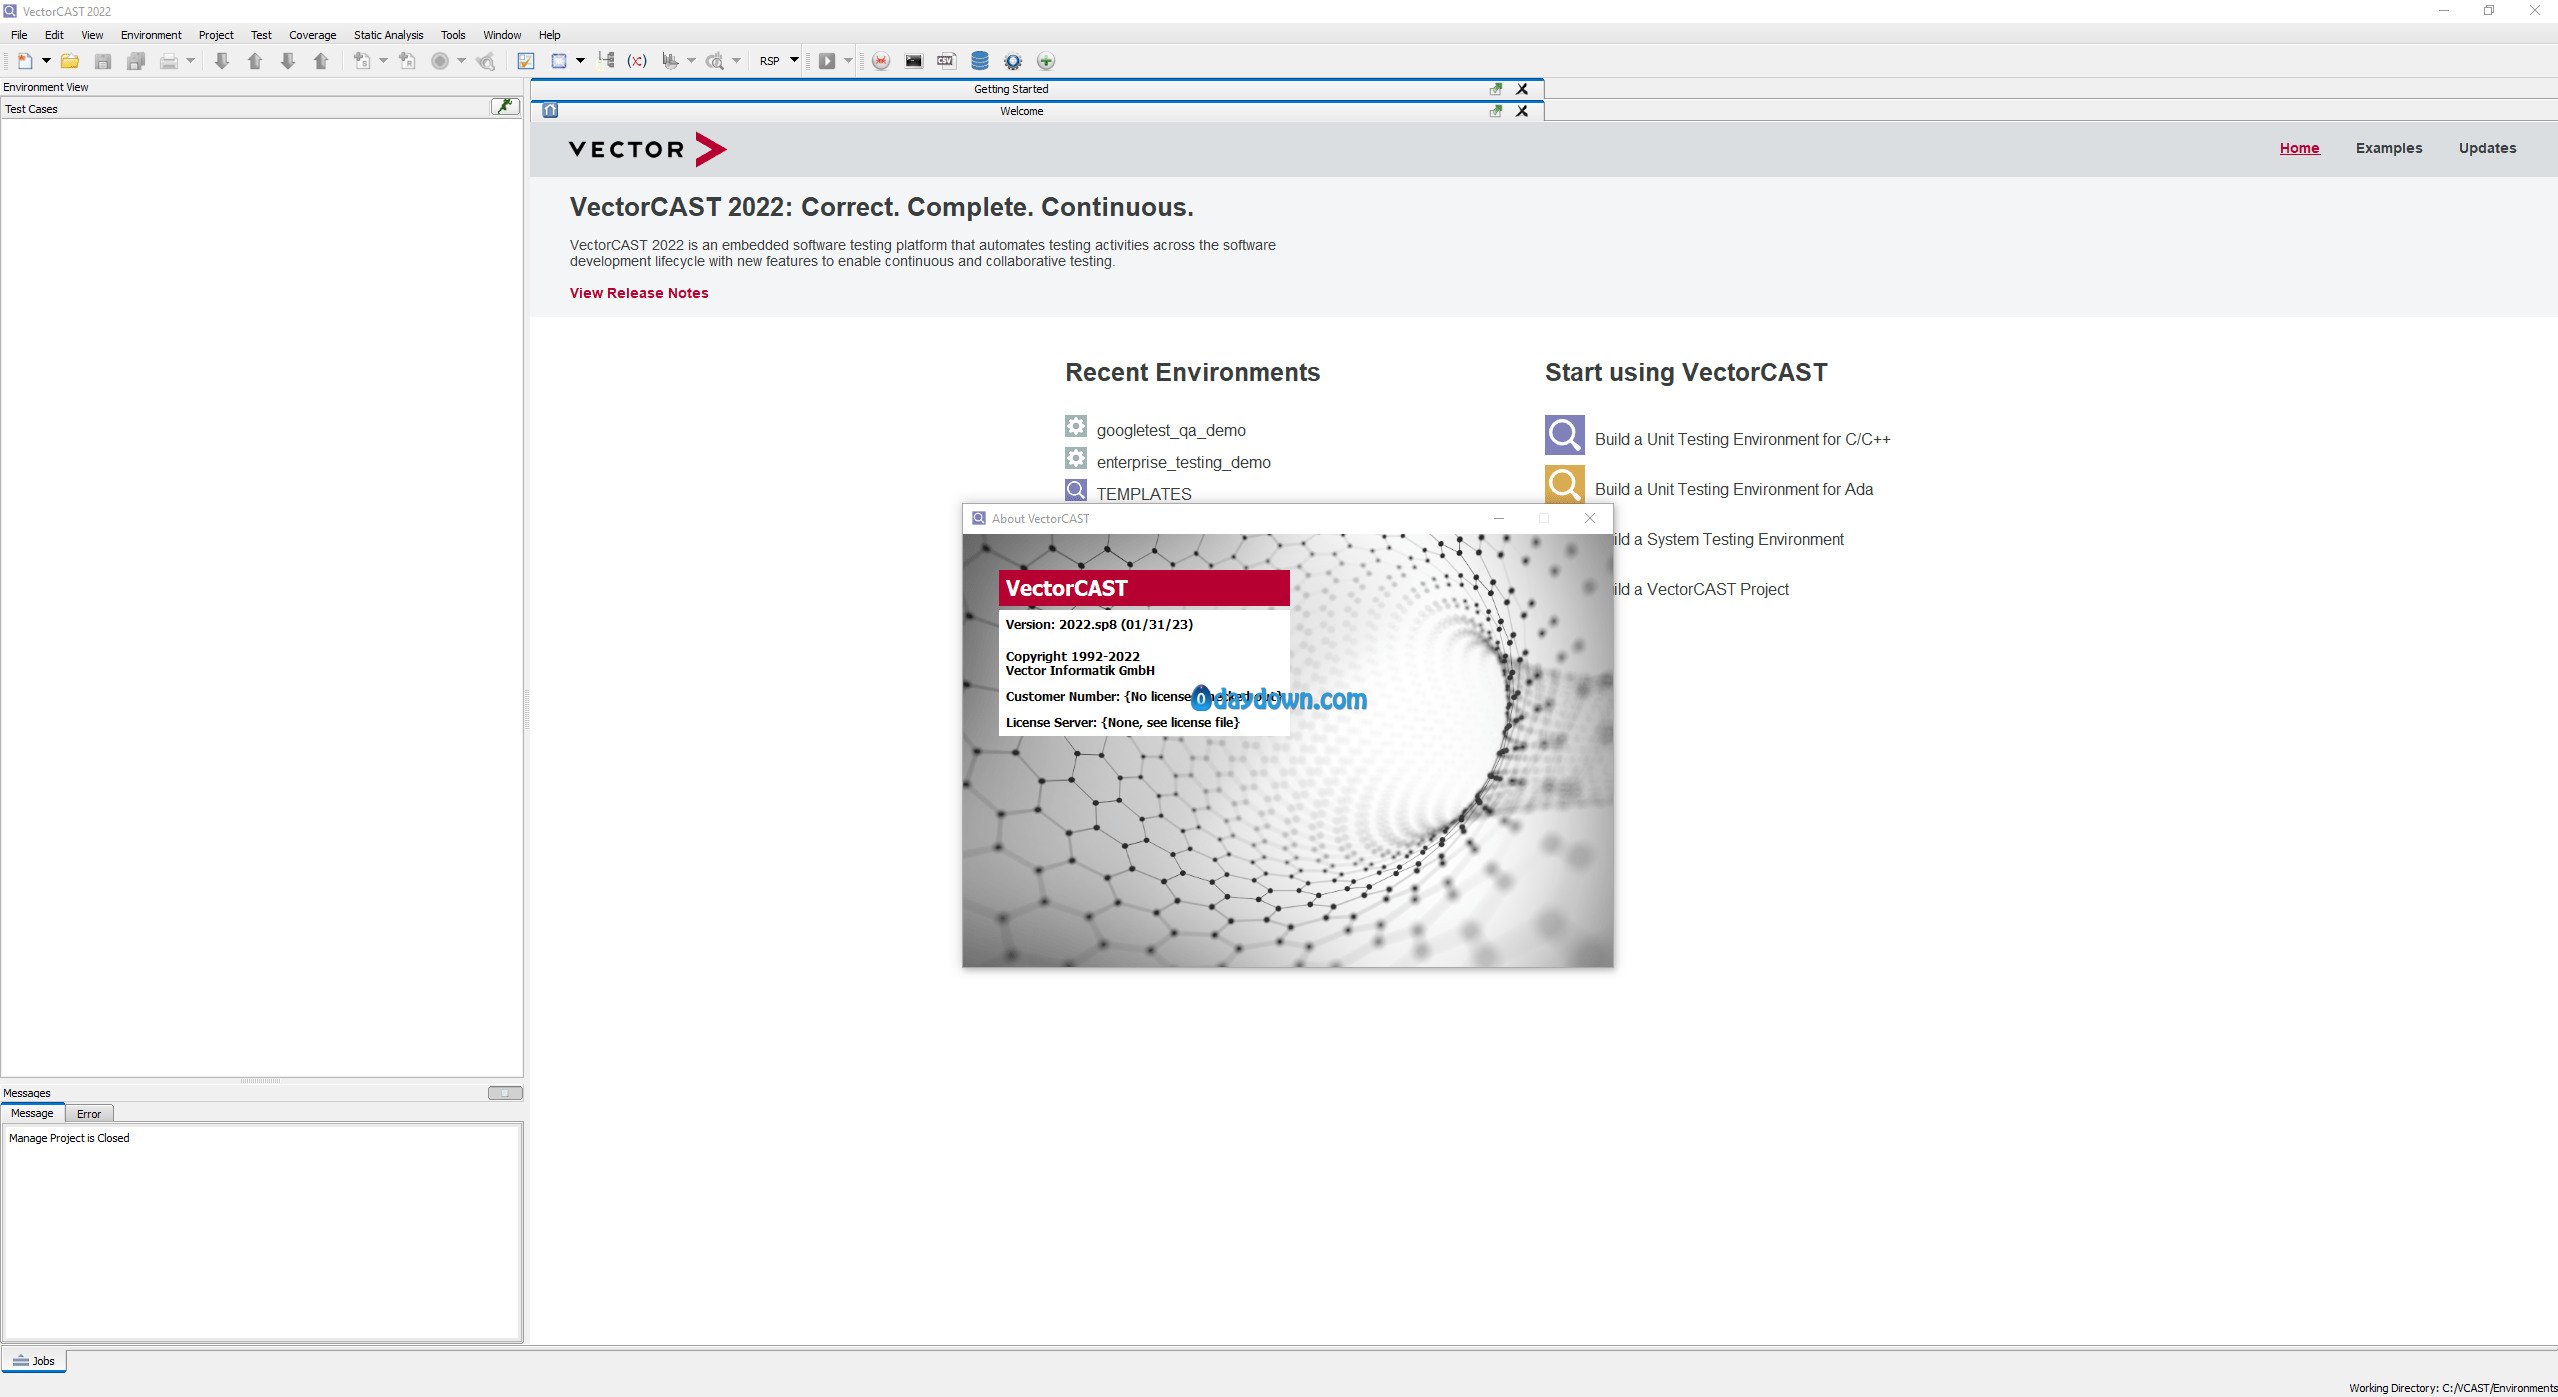Float the Welcome panel with undock icon
Viewport: 2558px width, 1397px height.
(1496, 111)
